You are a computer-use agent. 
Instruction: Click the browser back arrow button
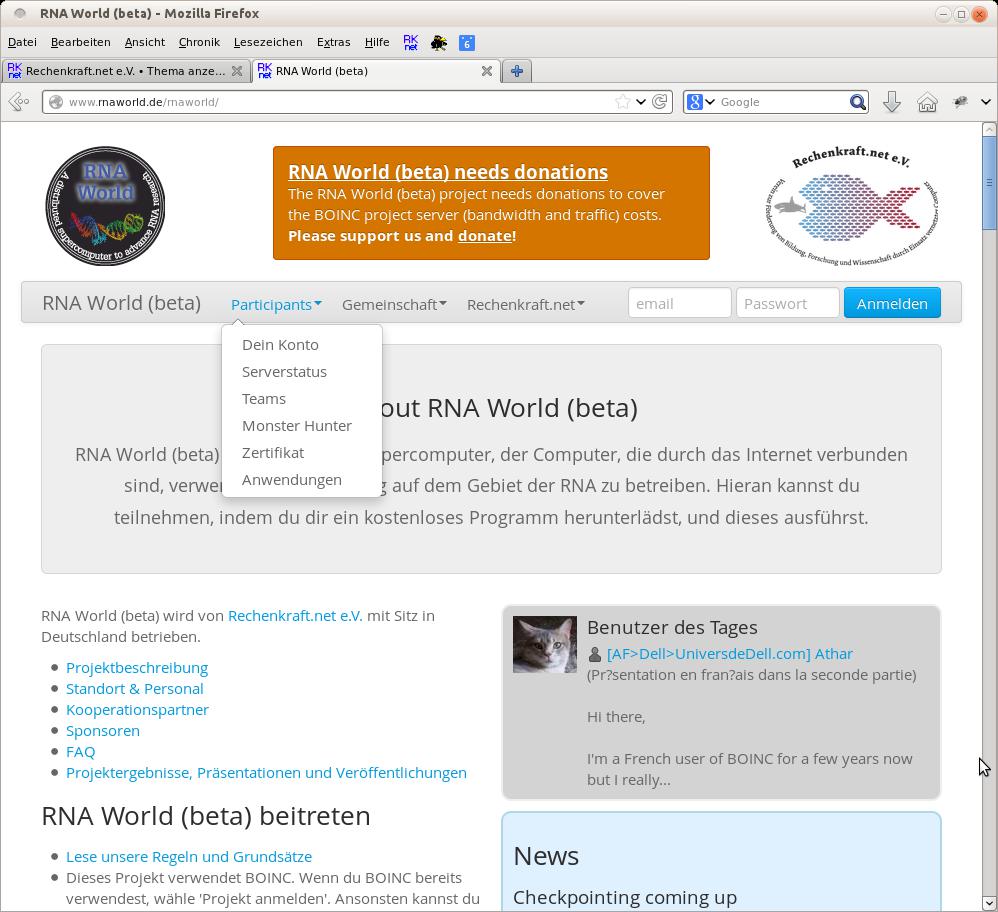pyautogui.click(x=17, y=102)
